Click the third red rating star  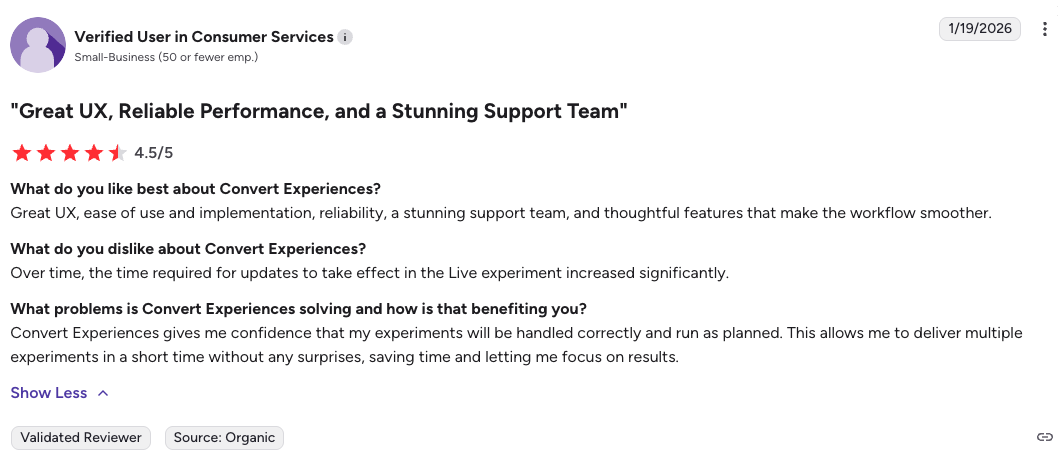(69, 153)
